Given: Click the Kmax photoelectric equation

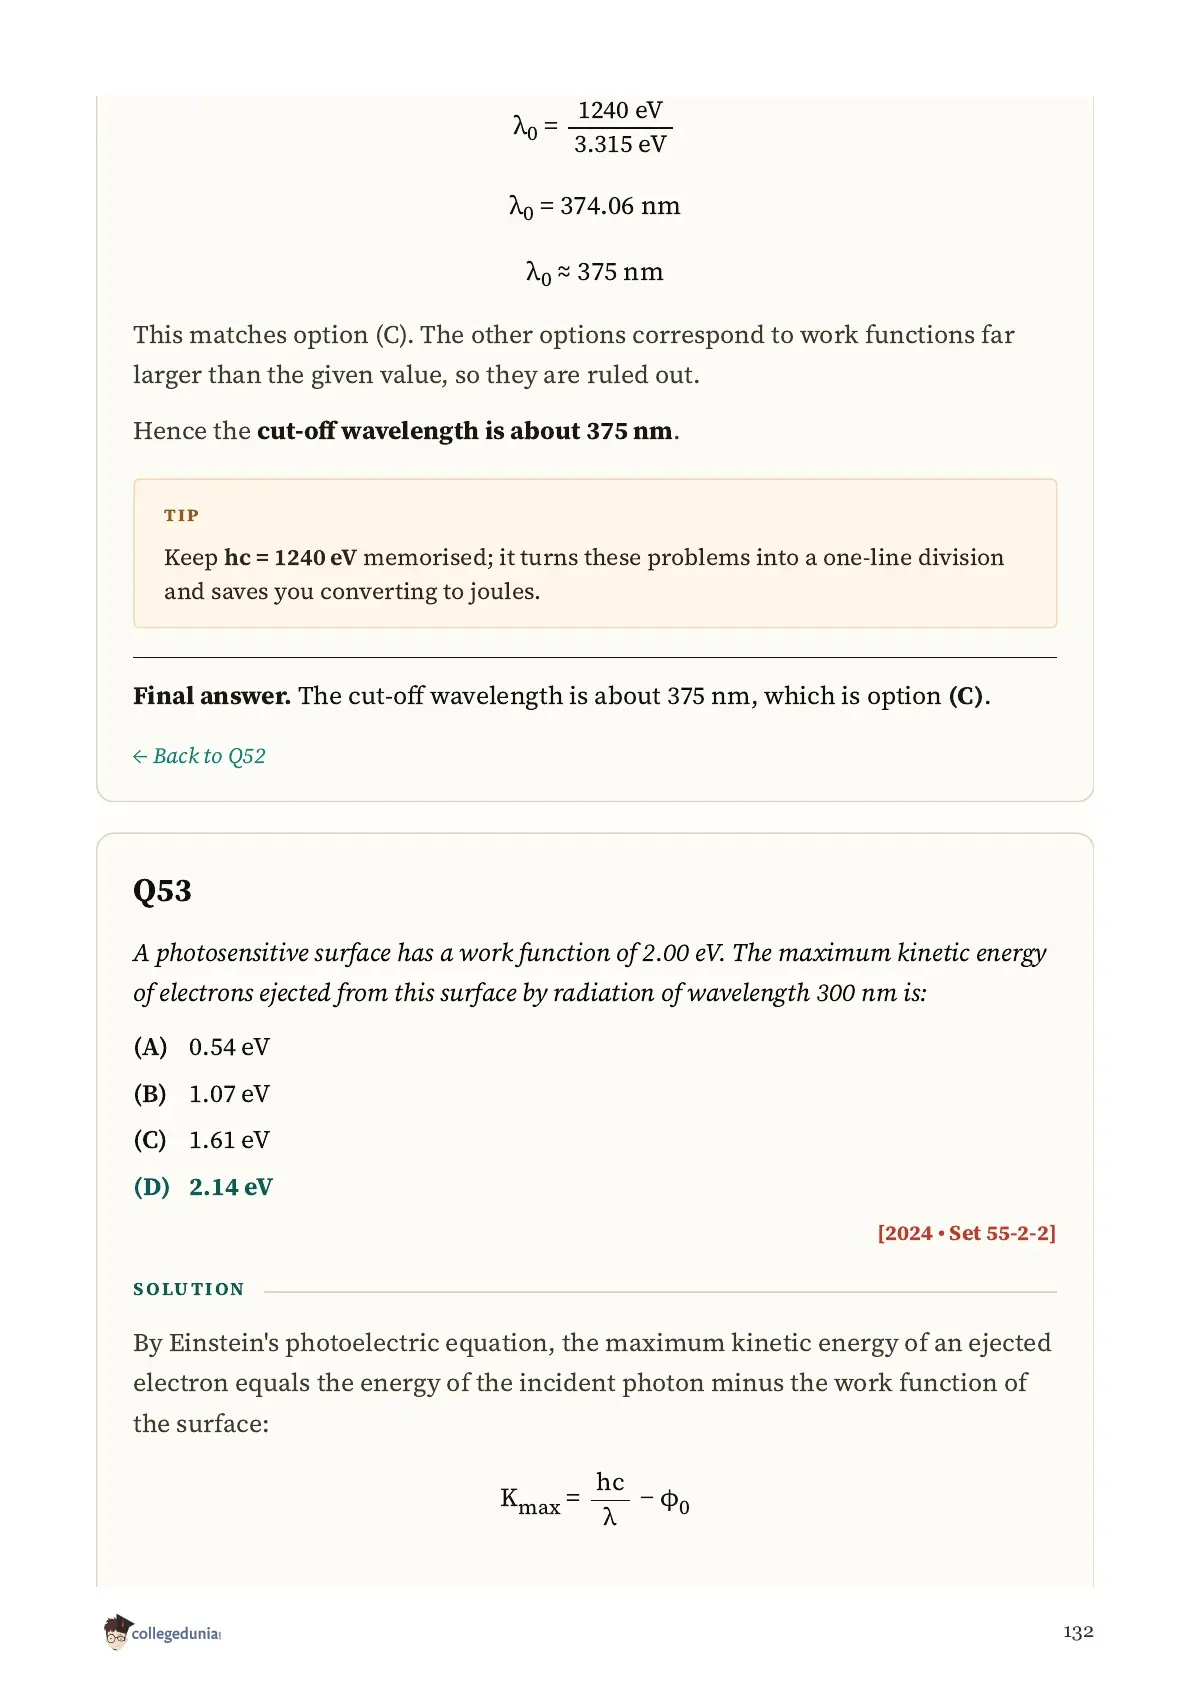Looking at the screenshot, I should 595,1499.
